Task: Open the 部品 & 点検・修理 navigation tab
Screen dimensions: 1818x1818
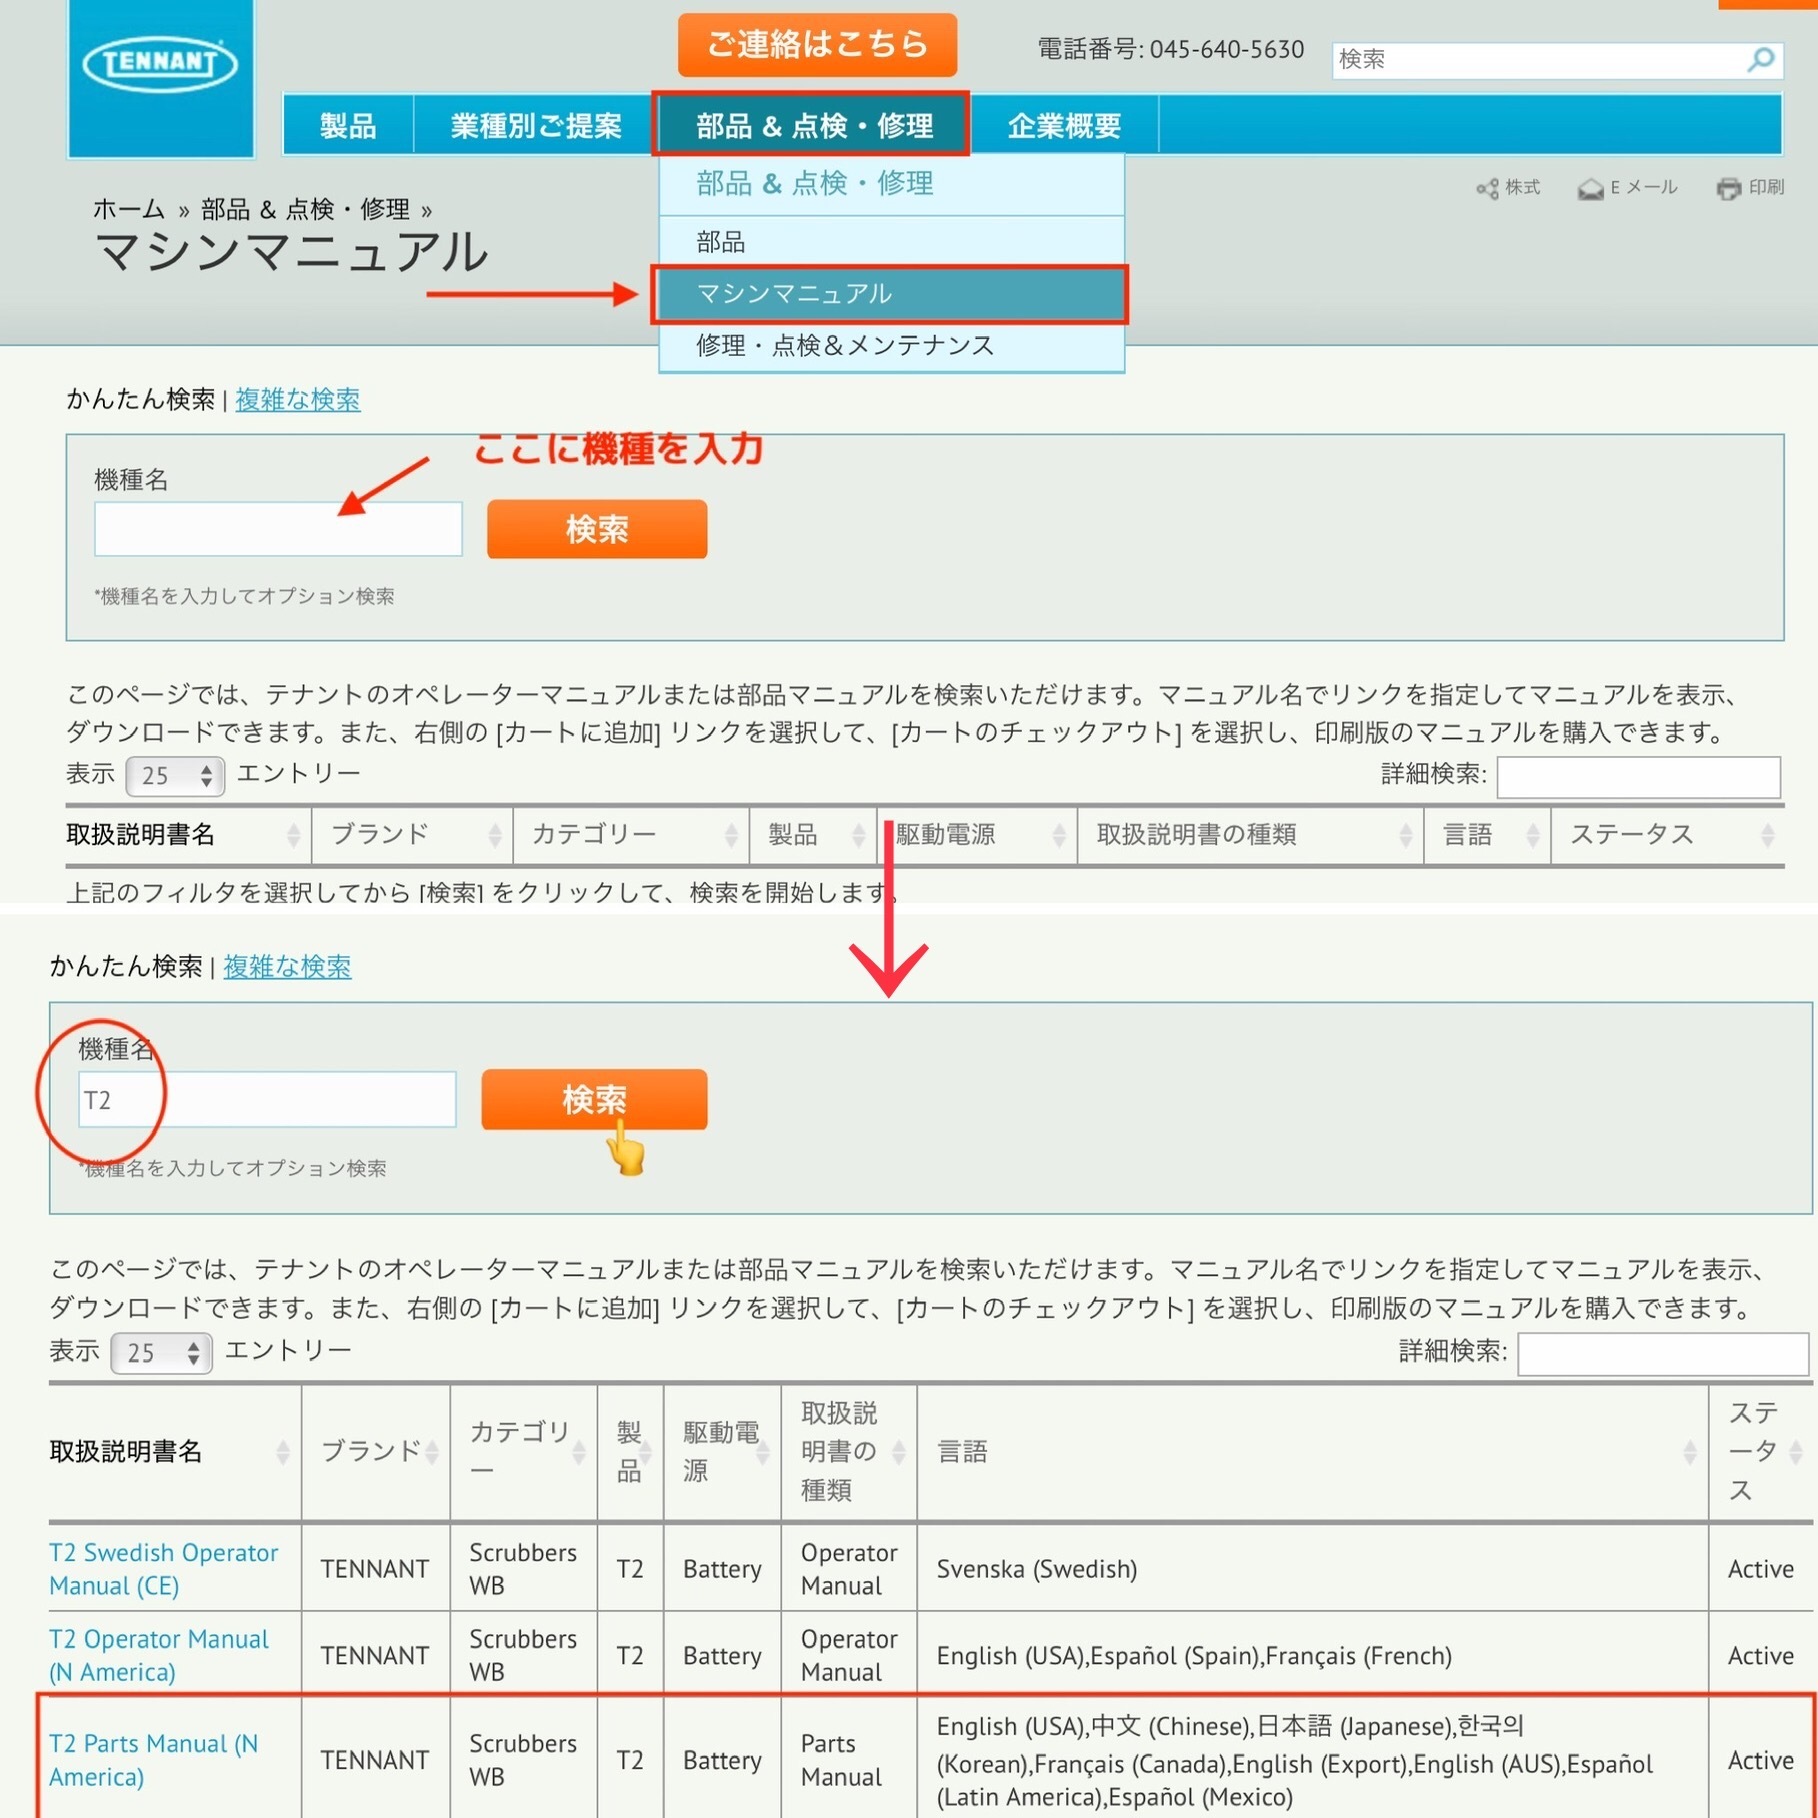Action: (x=812, y=125)
